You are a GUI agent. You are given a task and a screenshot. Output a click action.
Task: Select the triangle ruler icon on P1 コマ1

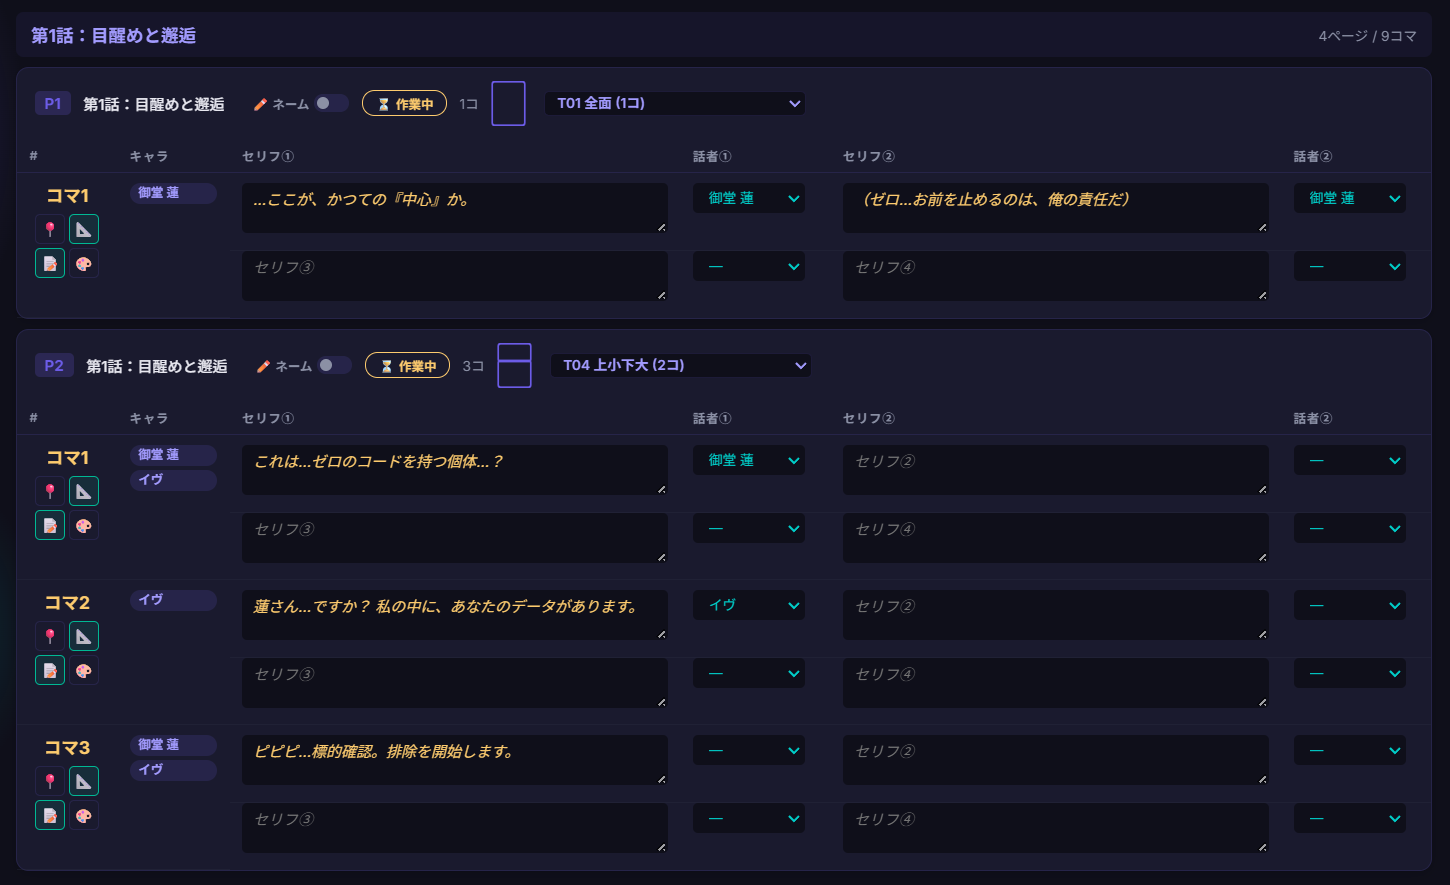84,228
